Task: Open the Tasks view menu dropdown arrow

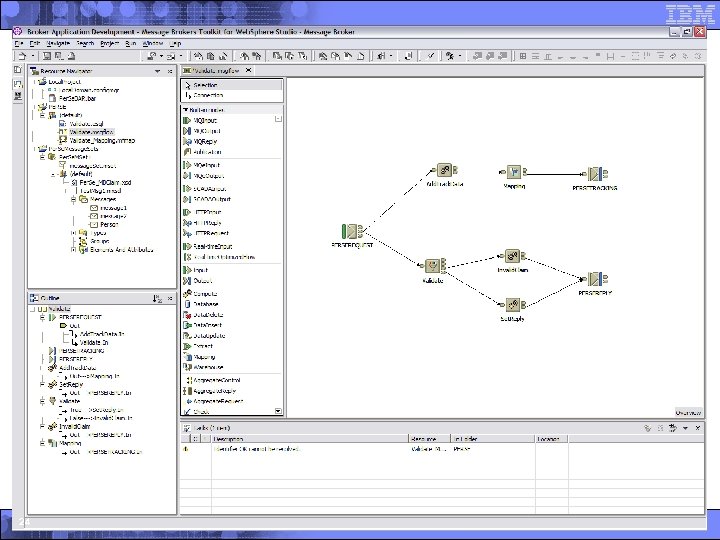Action: 685,428
